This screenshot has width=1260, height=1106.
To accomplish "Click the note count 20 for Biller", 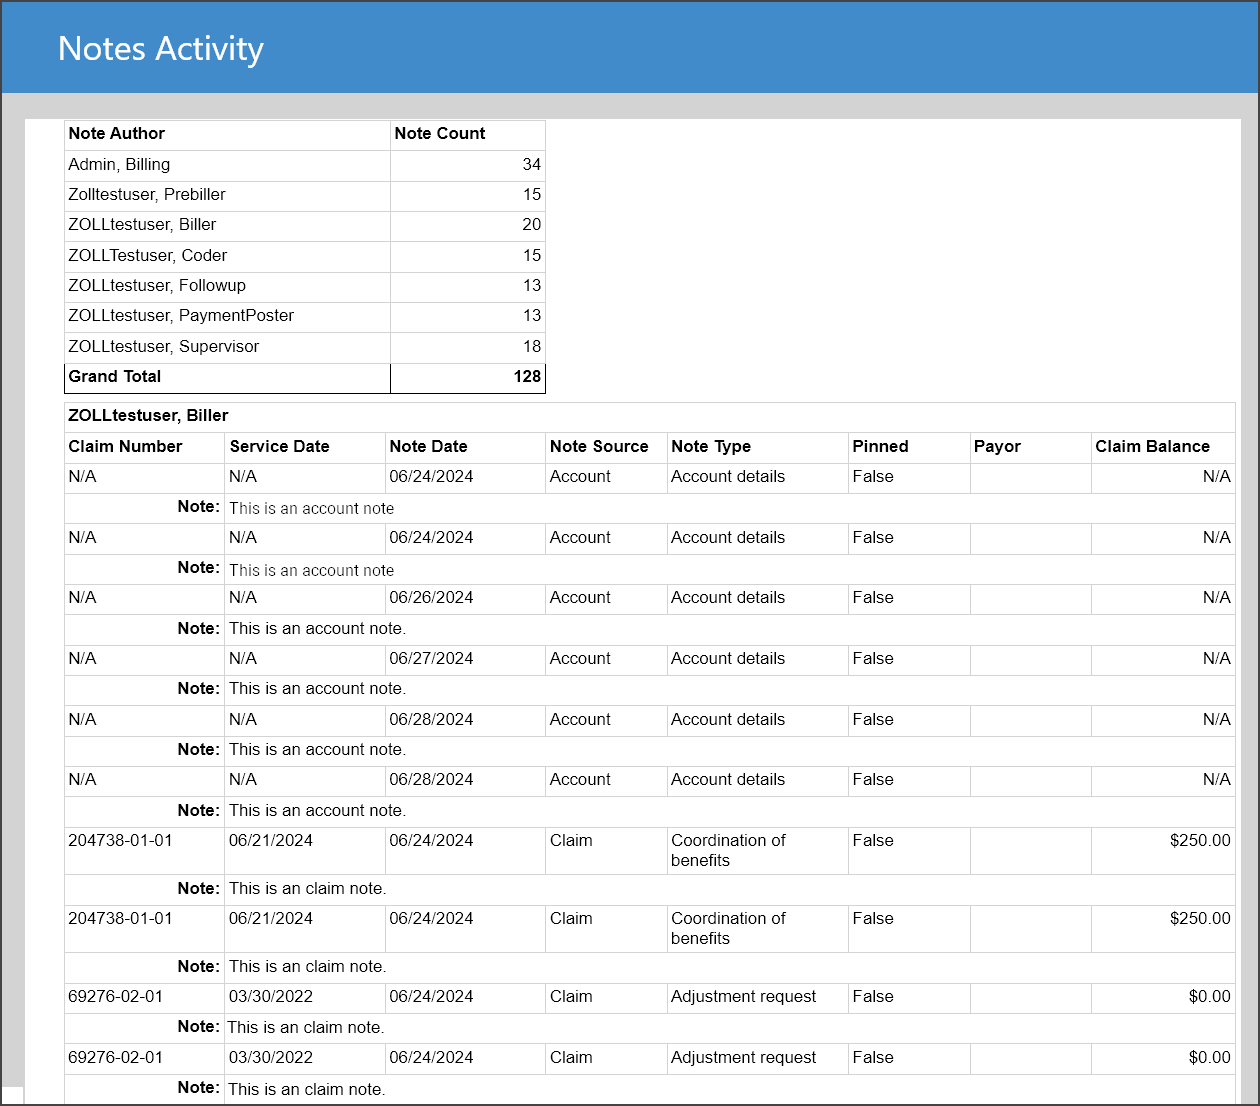I will click(x=531, y=225).
